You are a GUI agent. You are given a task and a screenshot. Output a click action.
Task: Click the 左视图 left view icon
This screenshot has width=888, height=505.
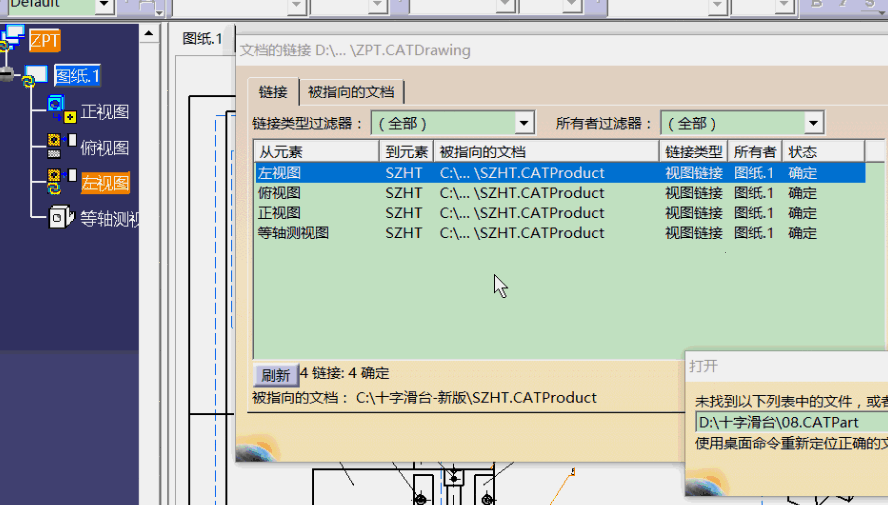tap(61, 181)
